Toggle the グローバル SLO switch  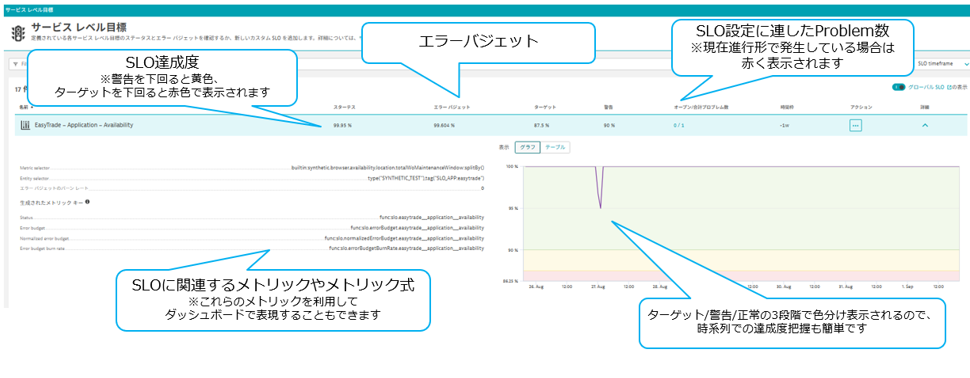[x=898, y=87]
